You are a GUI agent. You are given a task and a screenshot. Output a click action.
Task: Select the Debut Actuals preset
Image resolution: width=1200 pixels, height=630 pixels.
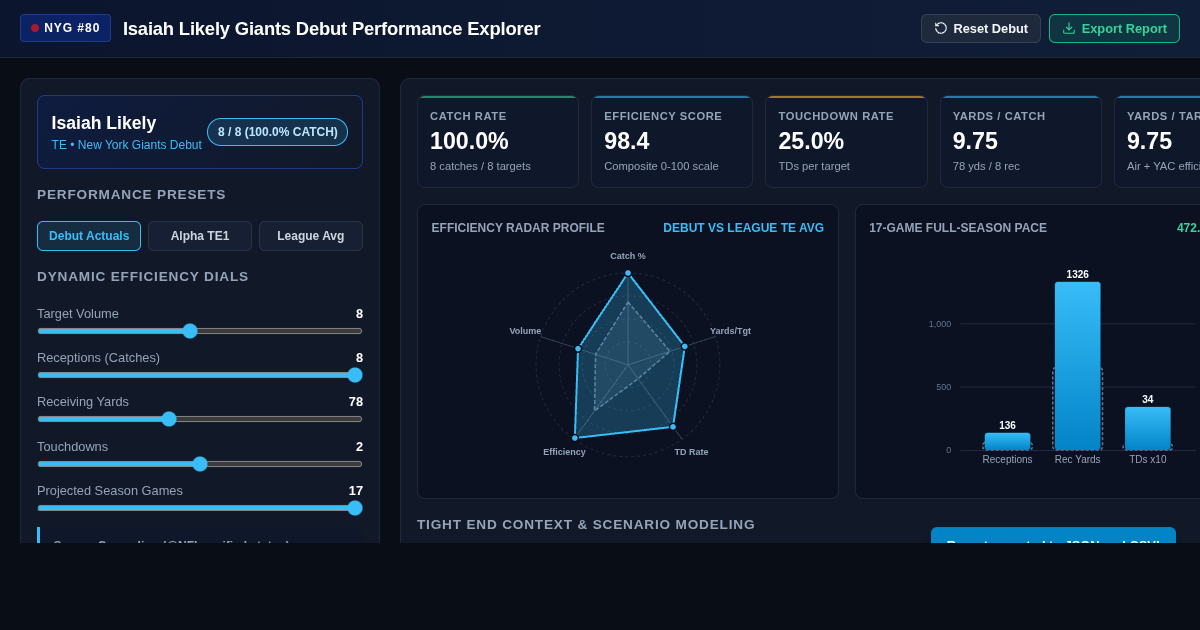(x=89, y=236)
